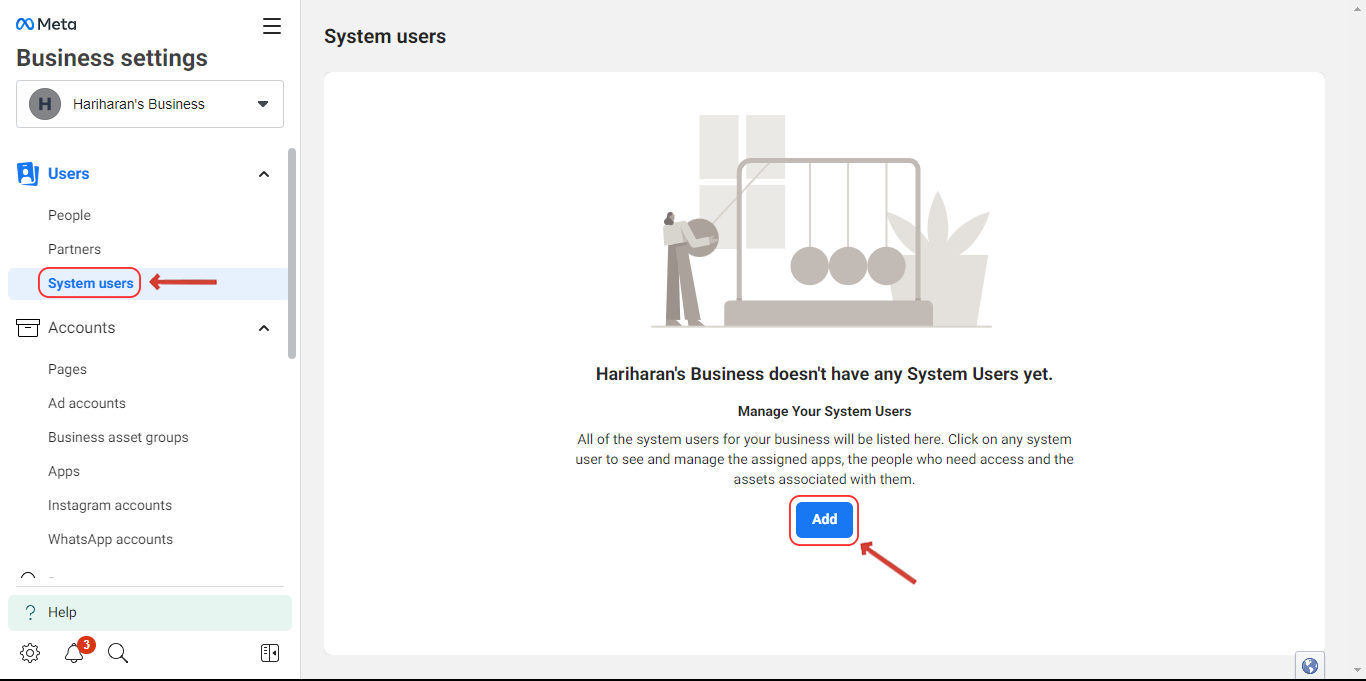Image resolution: width=1366 pixels, height=681 pixels.
Task: Click Add to create system user
Action: pos(824,520)
